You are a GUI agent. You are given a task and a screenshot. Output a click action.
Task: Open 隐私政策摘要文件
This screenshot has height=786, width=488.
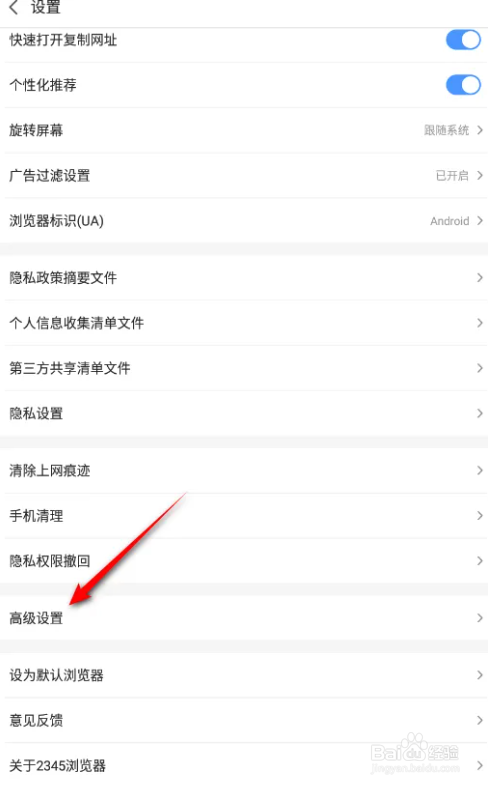[x=244, y=278]
